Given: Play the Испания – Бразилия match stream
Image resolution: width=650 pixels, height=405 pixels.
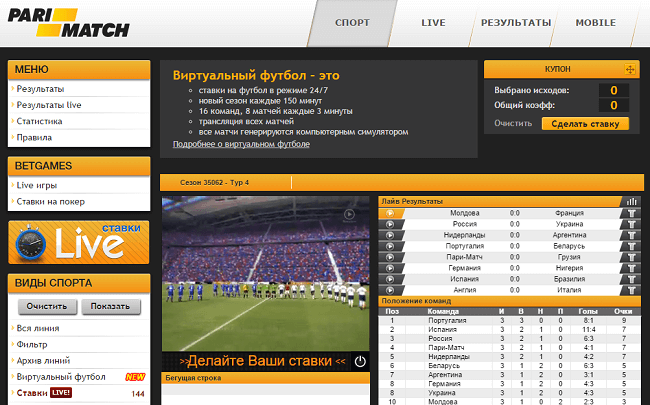Looking at the screenshot, I should (390, 279).
